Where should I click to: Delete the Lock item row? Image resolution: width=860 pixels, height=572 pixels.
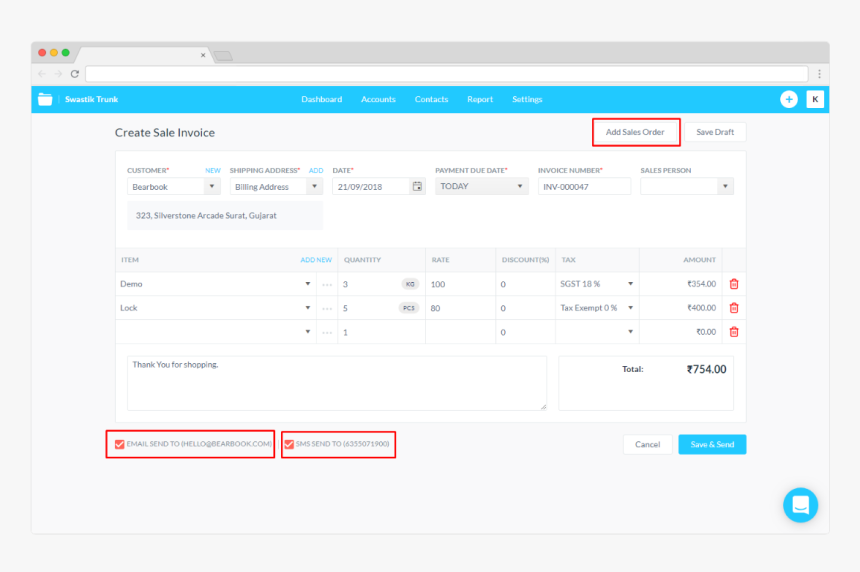[734, 308]
